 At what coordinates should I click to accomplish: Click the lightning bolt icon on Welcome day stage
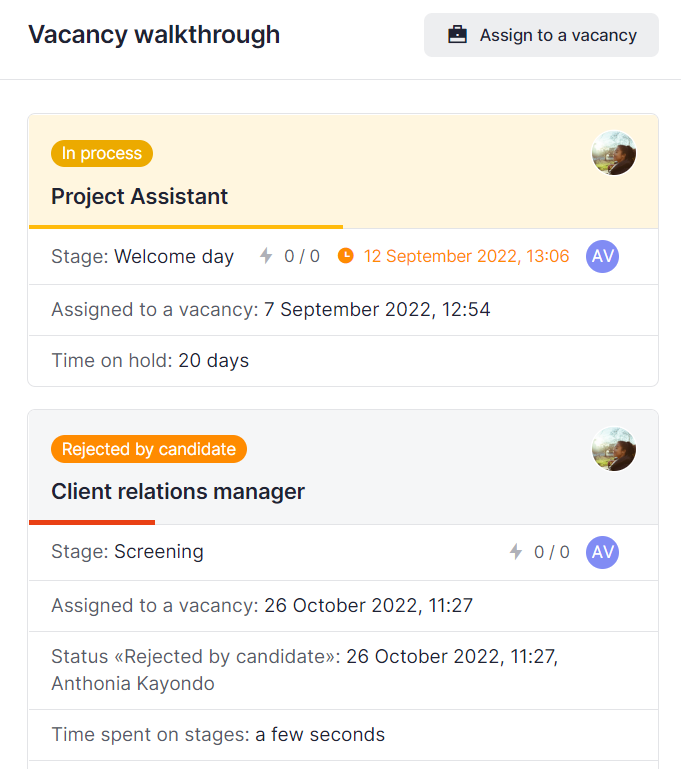coord(266,256)
